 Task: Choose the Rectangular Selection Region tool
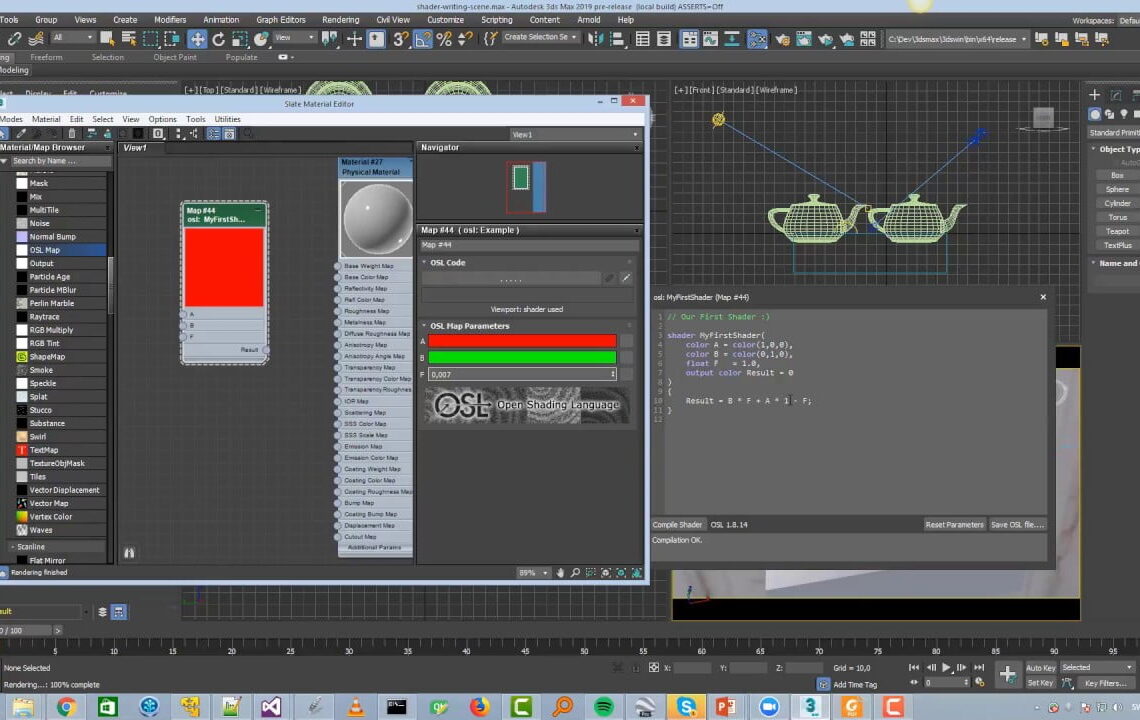click(x=150, y=39)
